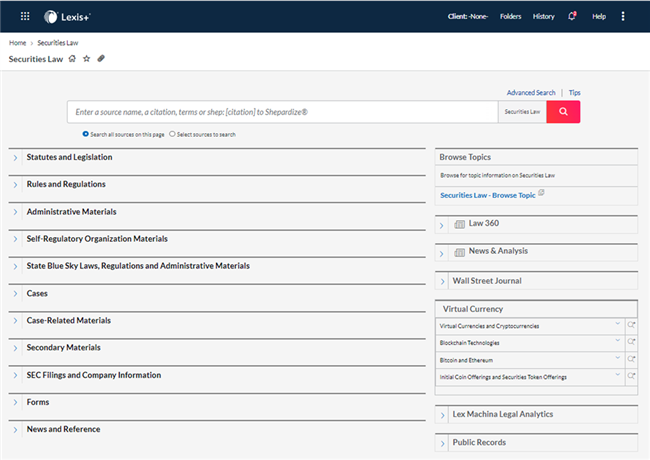Open Folders in top bar
Viewport: 650px width, 460px height.
click(x=510, y=17)
